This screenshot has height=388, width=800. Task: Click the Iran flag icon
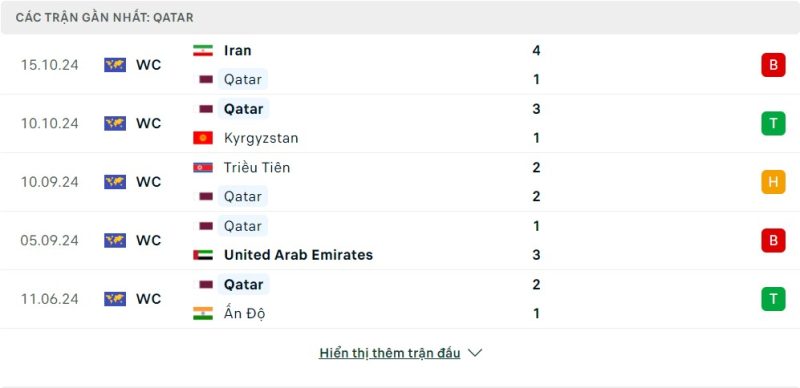click(203, 51)
